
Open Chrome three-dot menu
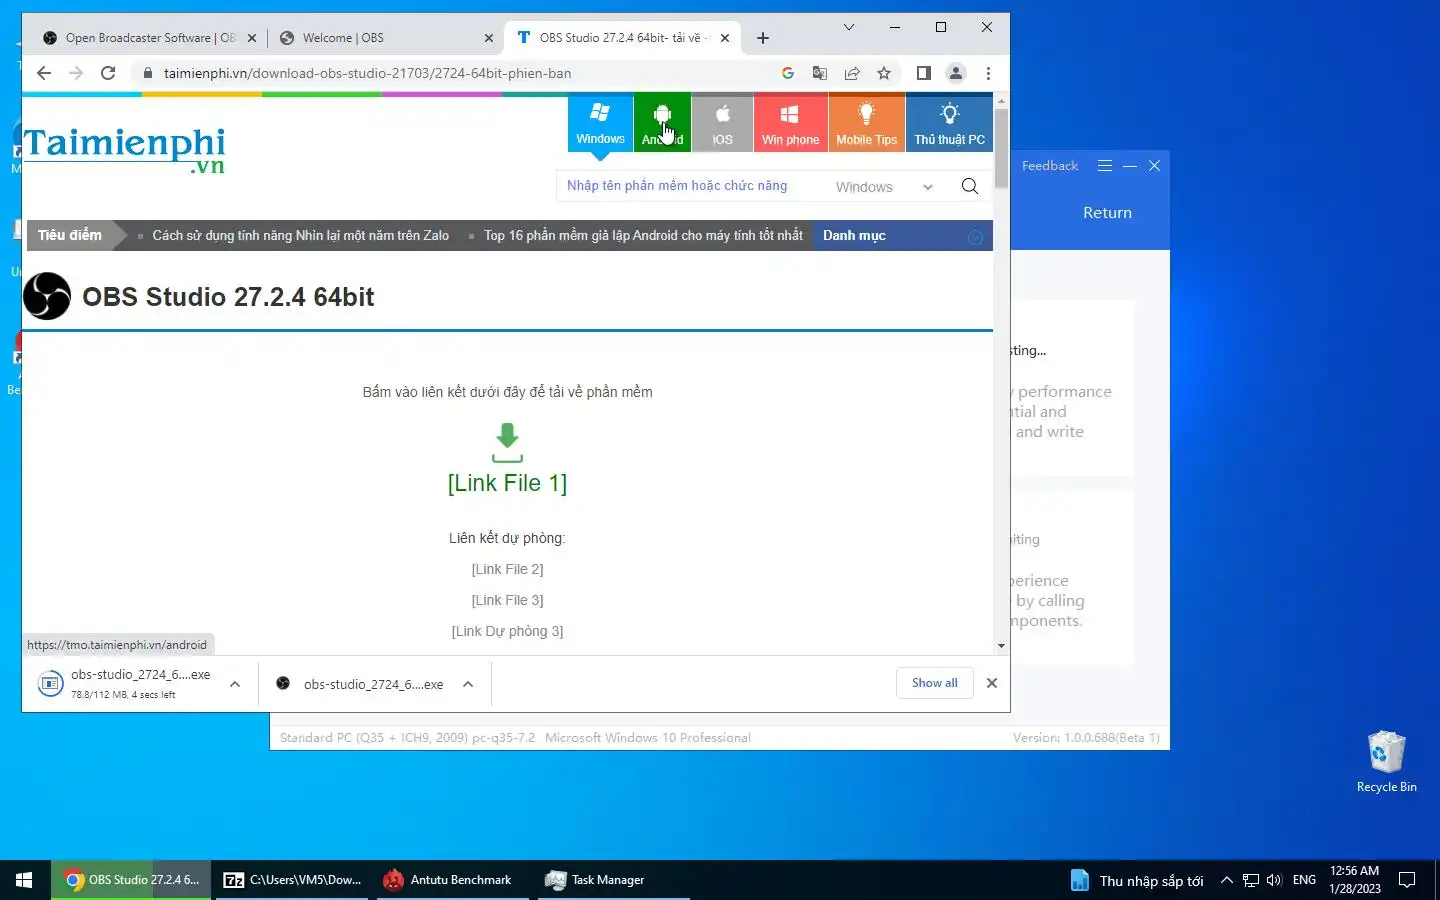click(988, 73)
